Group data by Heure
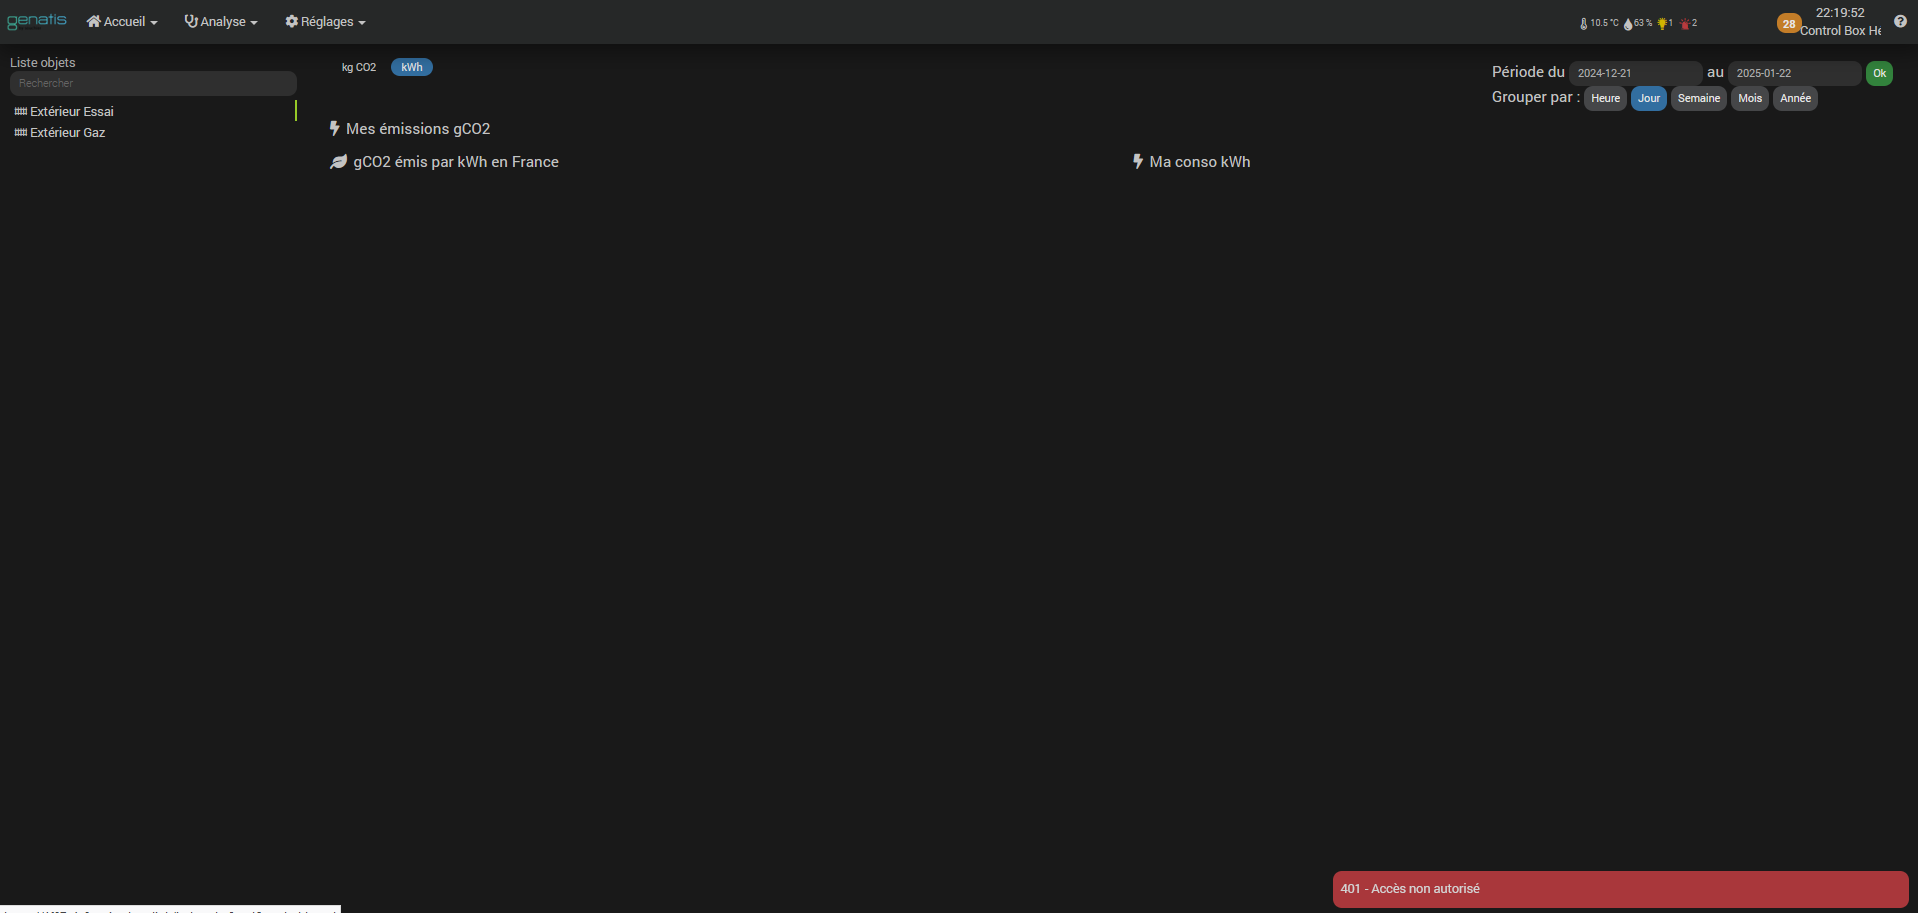Viewport: 1918px width, 913px height. tap(1605, 98)
